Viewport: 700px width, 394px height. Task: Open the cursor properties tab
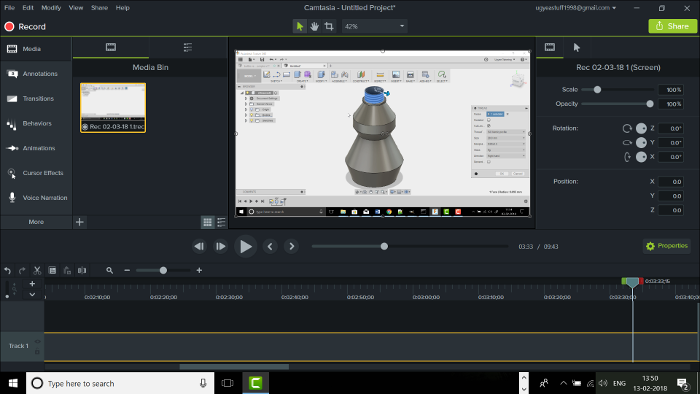tap(576, 47)
